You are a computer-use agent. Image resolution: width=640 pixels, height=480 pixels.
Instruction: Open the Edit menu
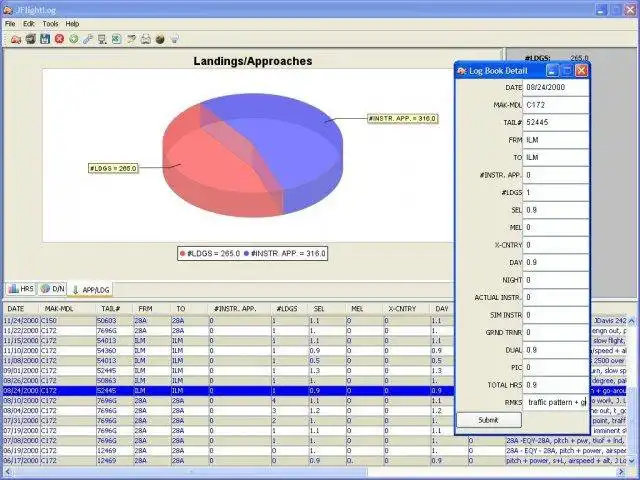click(29, 24)
